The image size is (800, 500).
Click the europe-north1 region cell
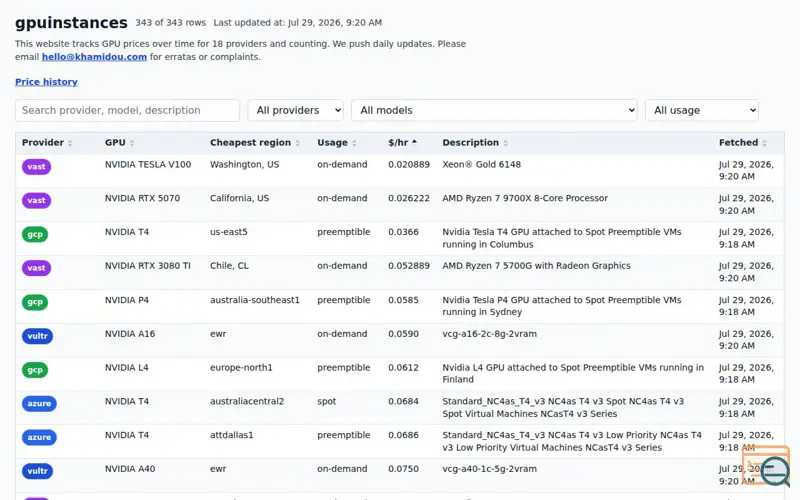pyautogui.click(x=241, y=367)
